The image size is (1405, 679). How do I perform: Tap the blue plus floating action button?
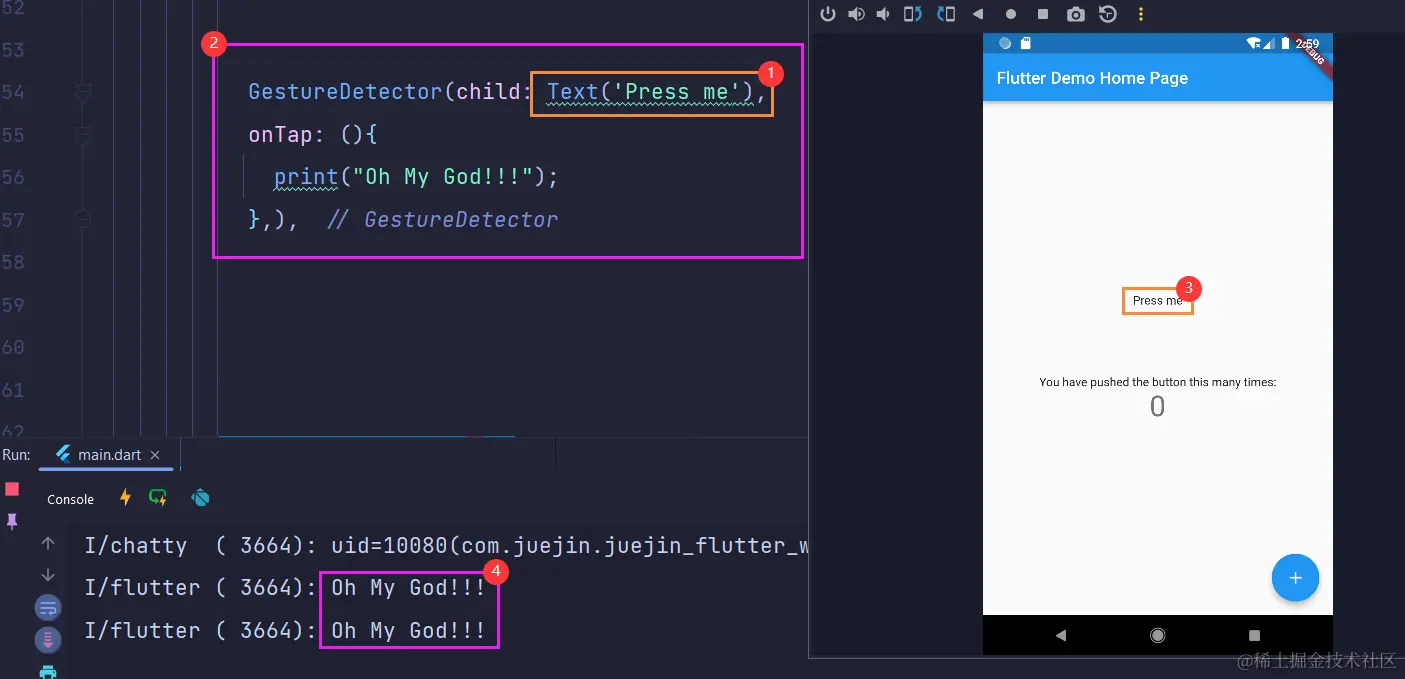pos(1295,578)
